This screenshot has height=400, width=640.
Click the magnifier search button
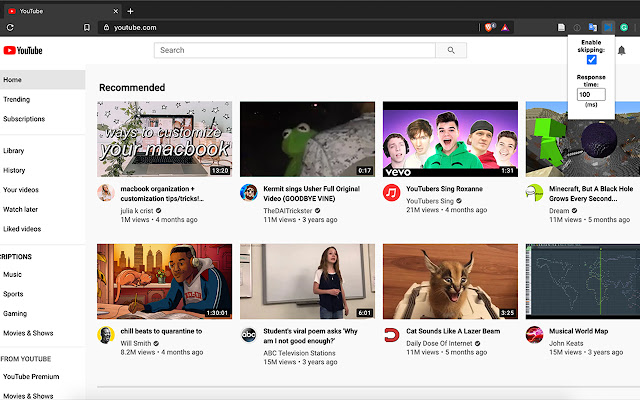451,50
